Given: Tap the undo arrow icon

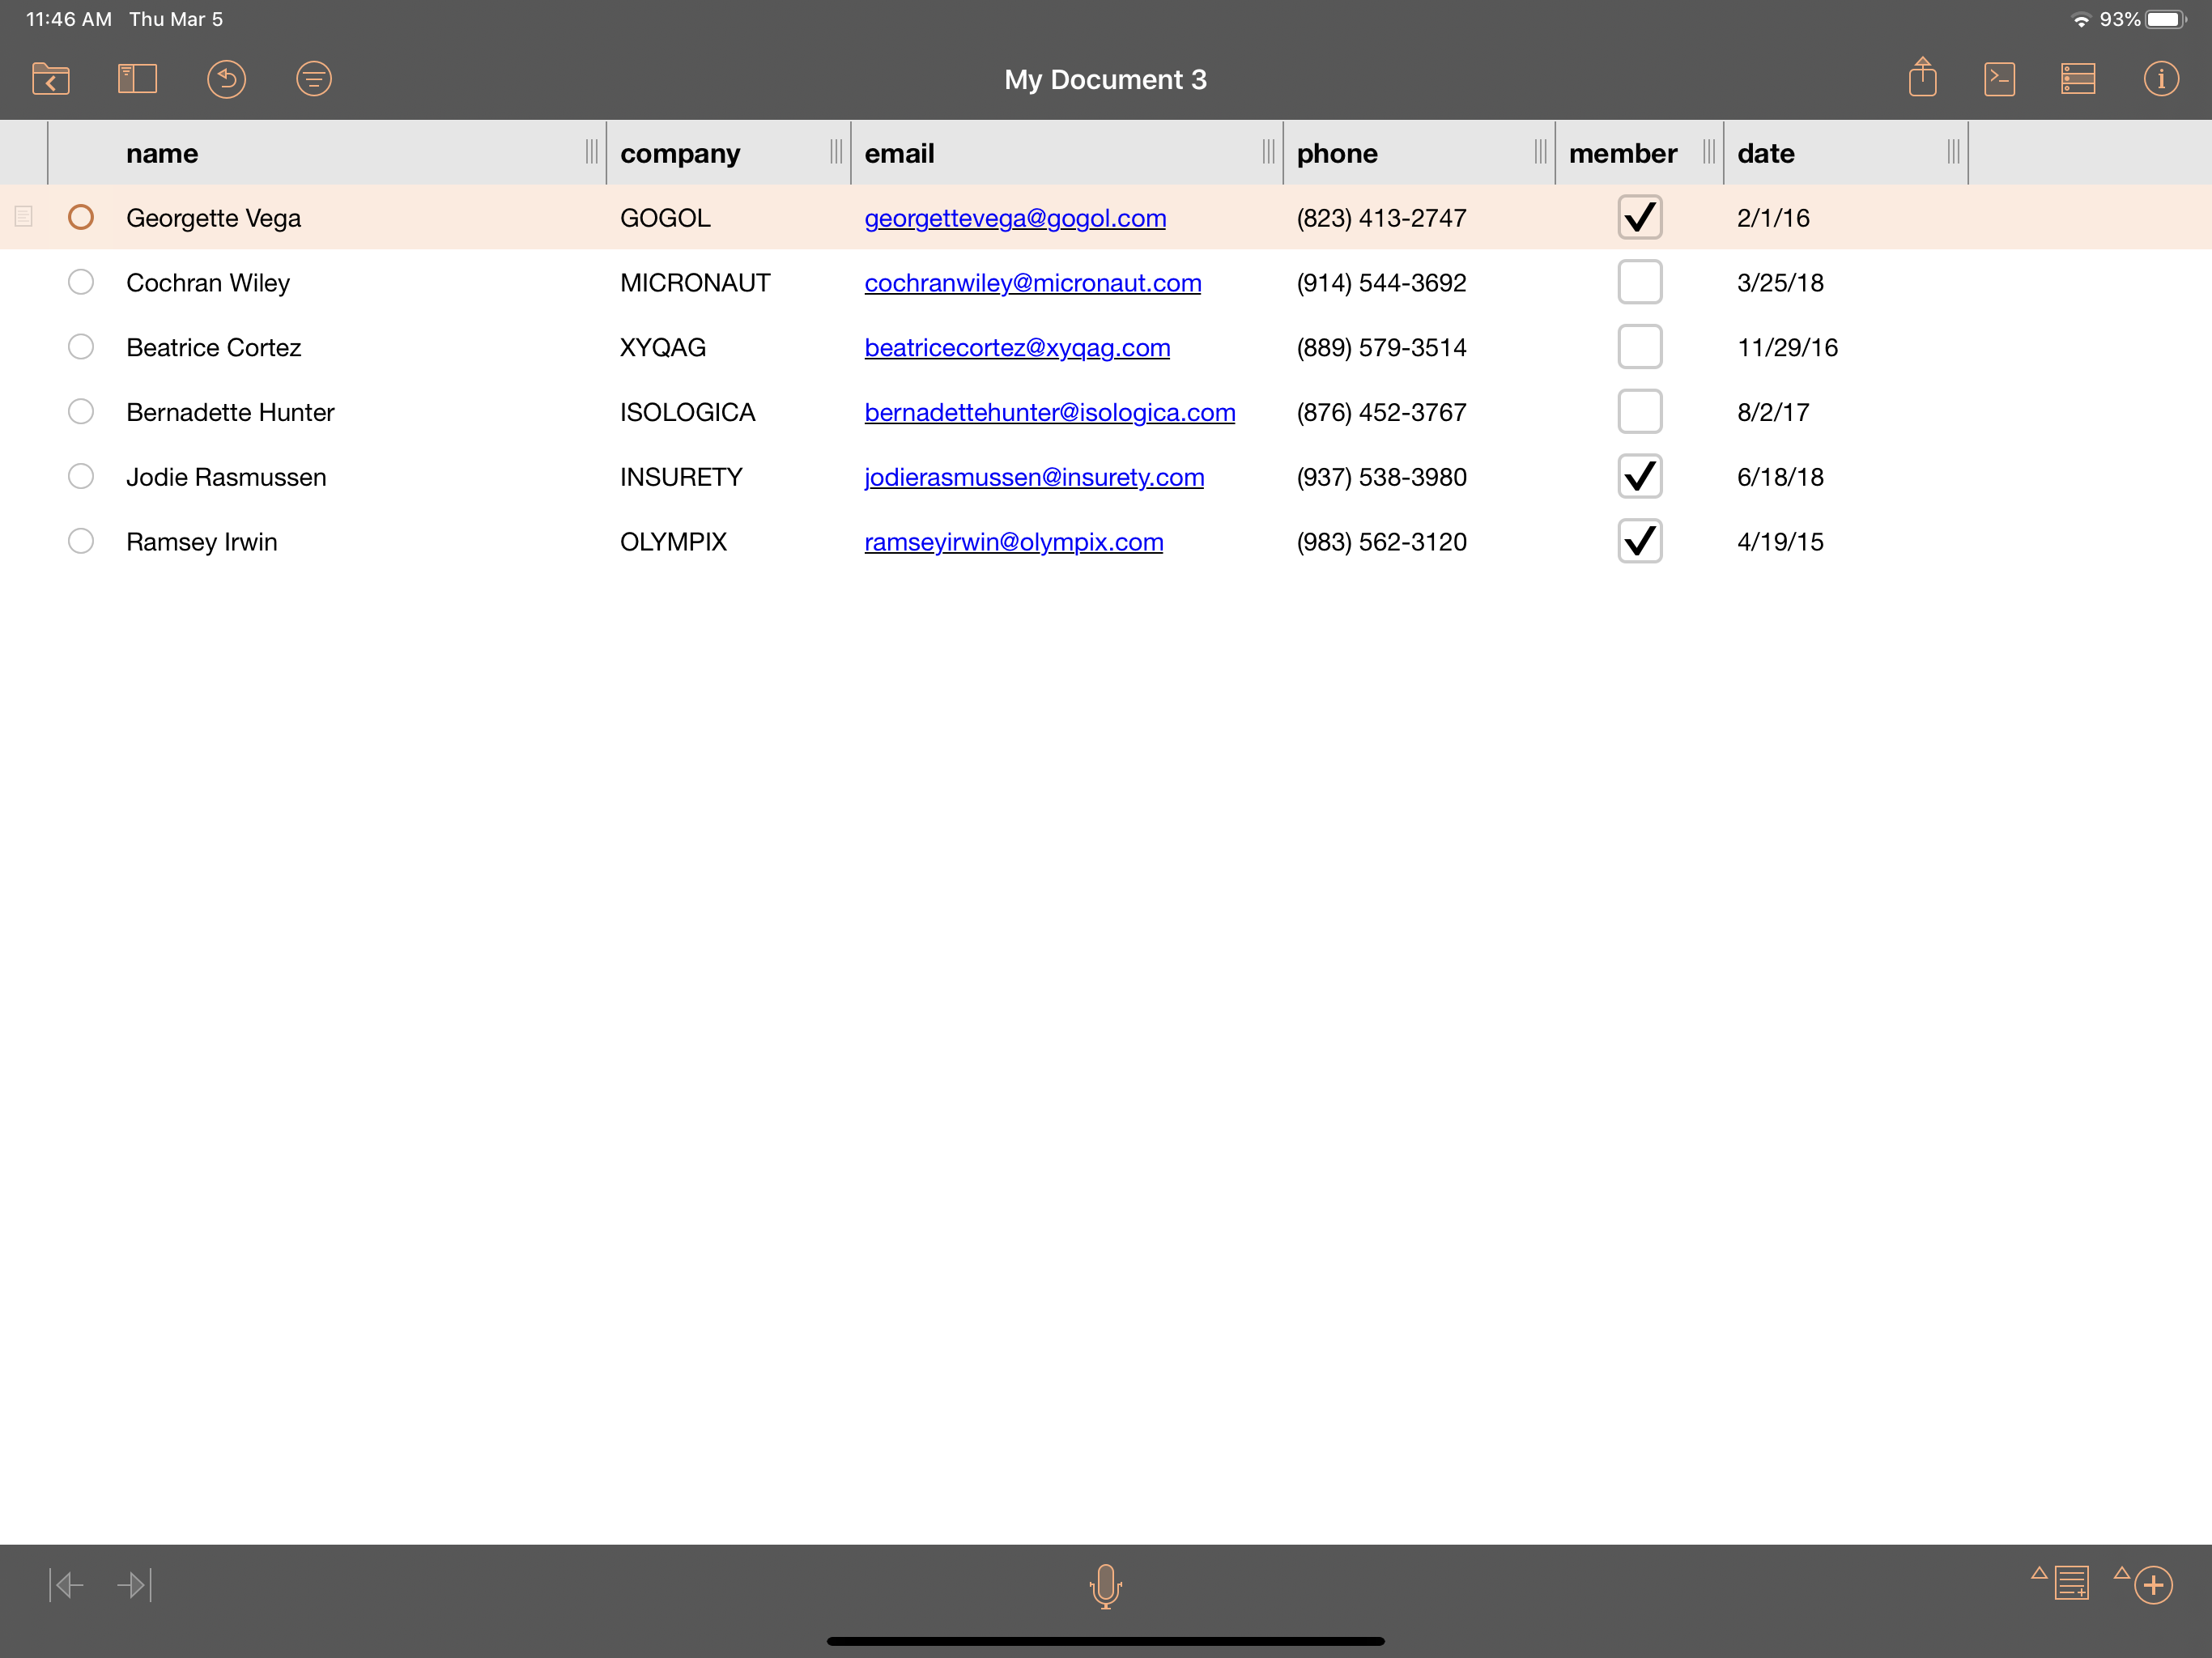Looking at the screenshot, I should tap(227, 79).
